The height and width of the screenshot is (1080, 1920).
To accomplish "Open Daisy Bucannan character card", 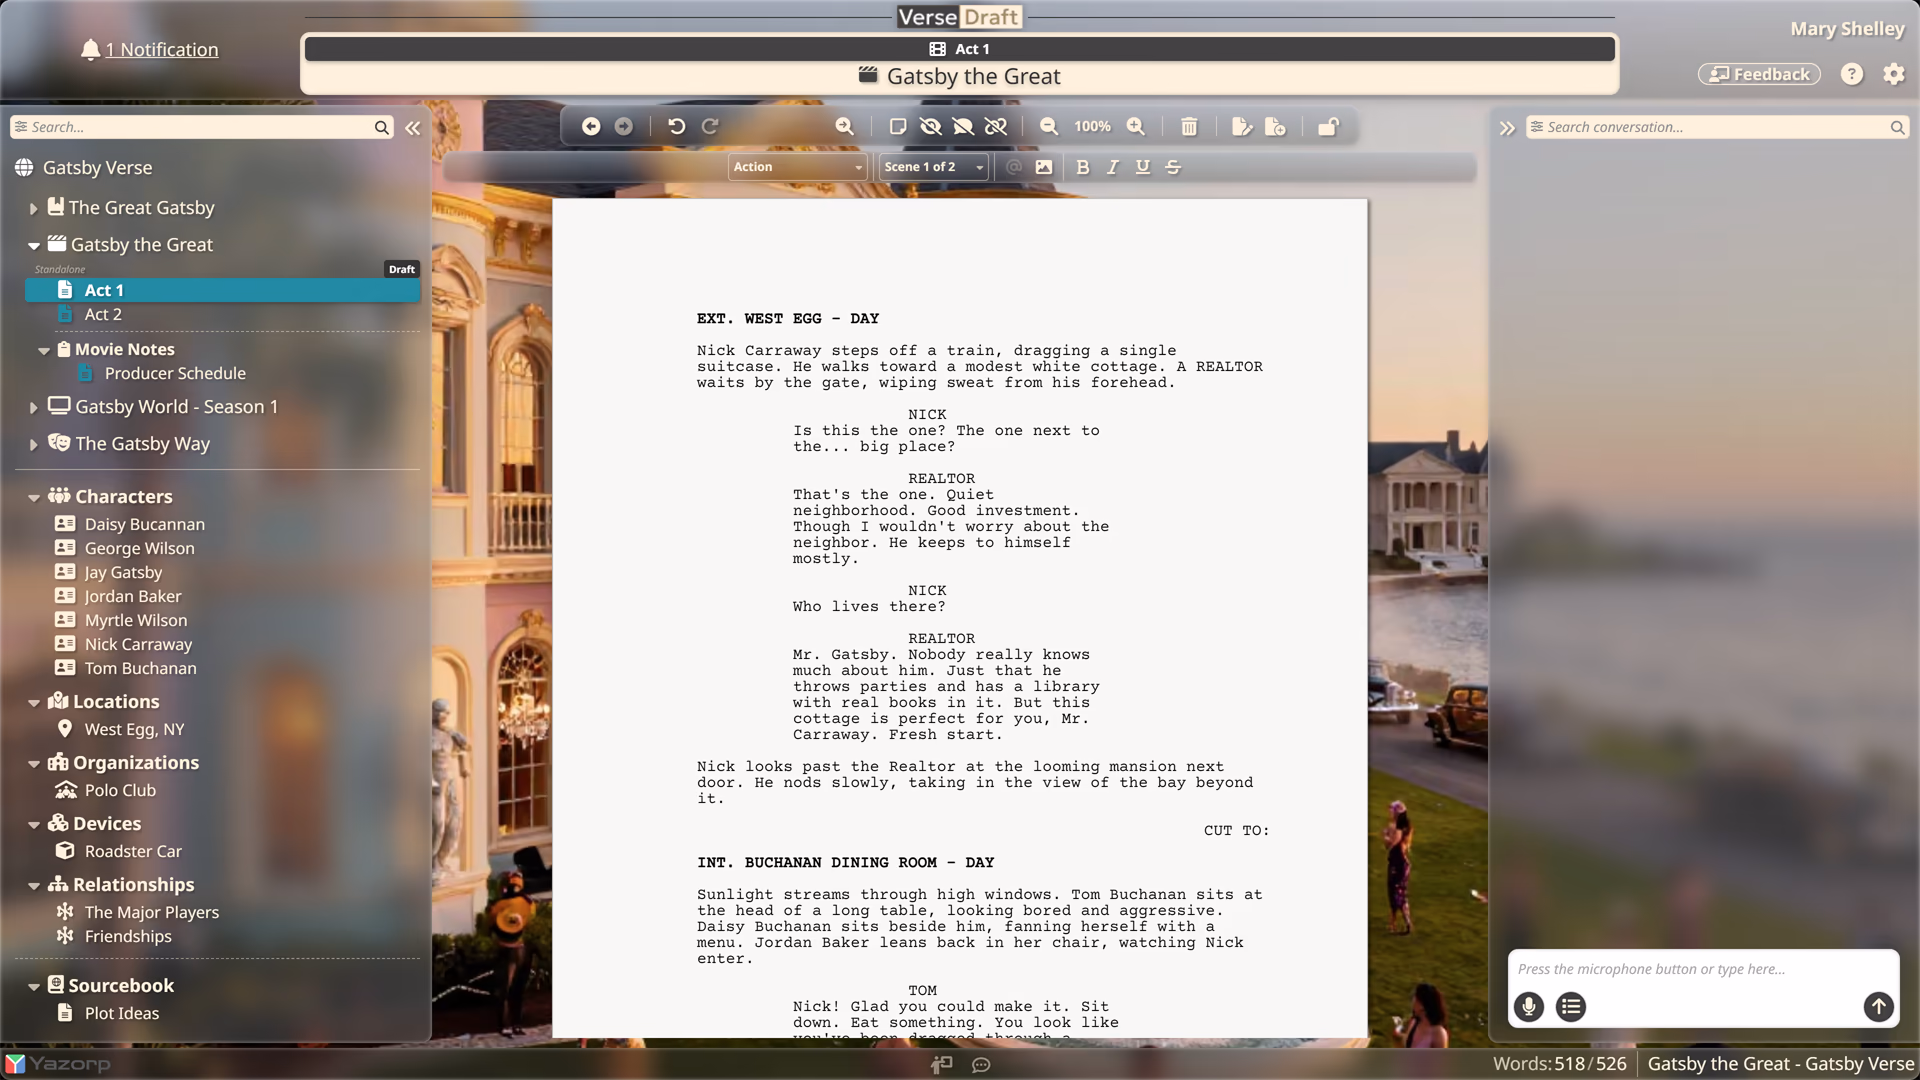I will [x=144, y=524].
